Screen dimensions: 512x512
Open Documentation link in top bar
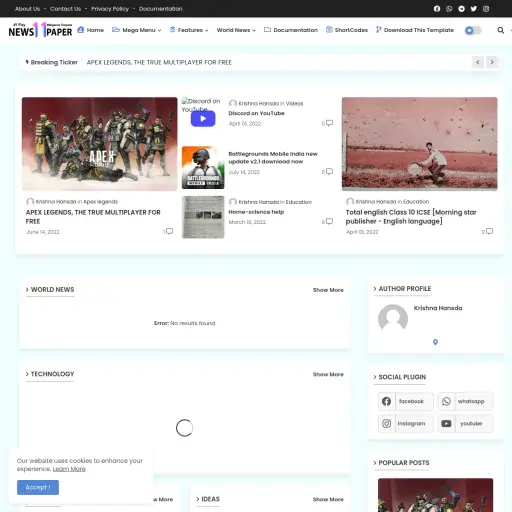(161, 9)
